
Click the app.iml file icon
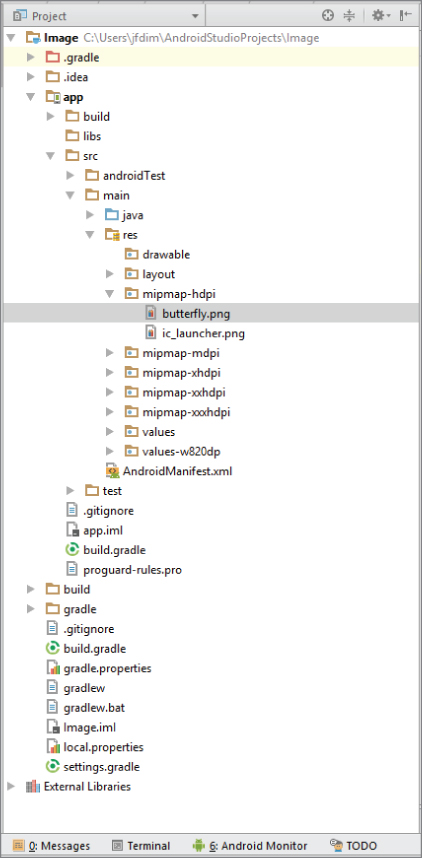(72, 530)
